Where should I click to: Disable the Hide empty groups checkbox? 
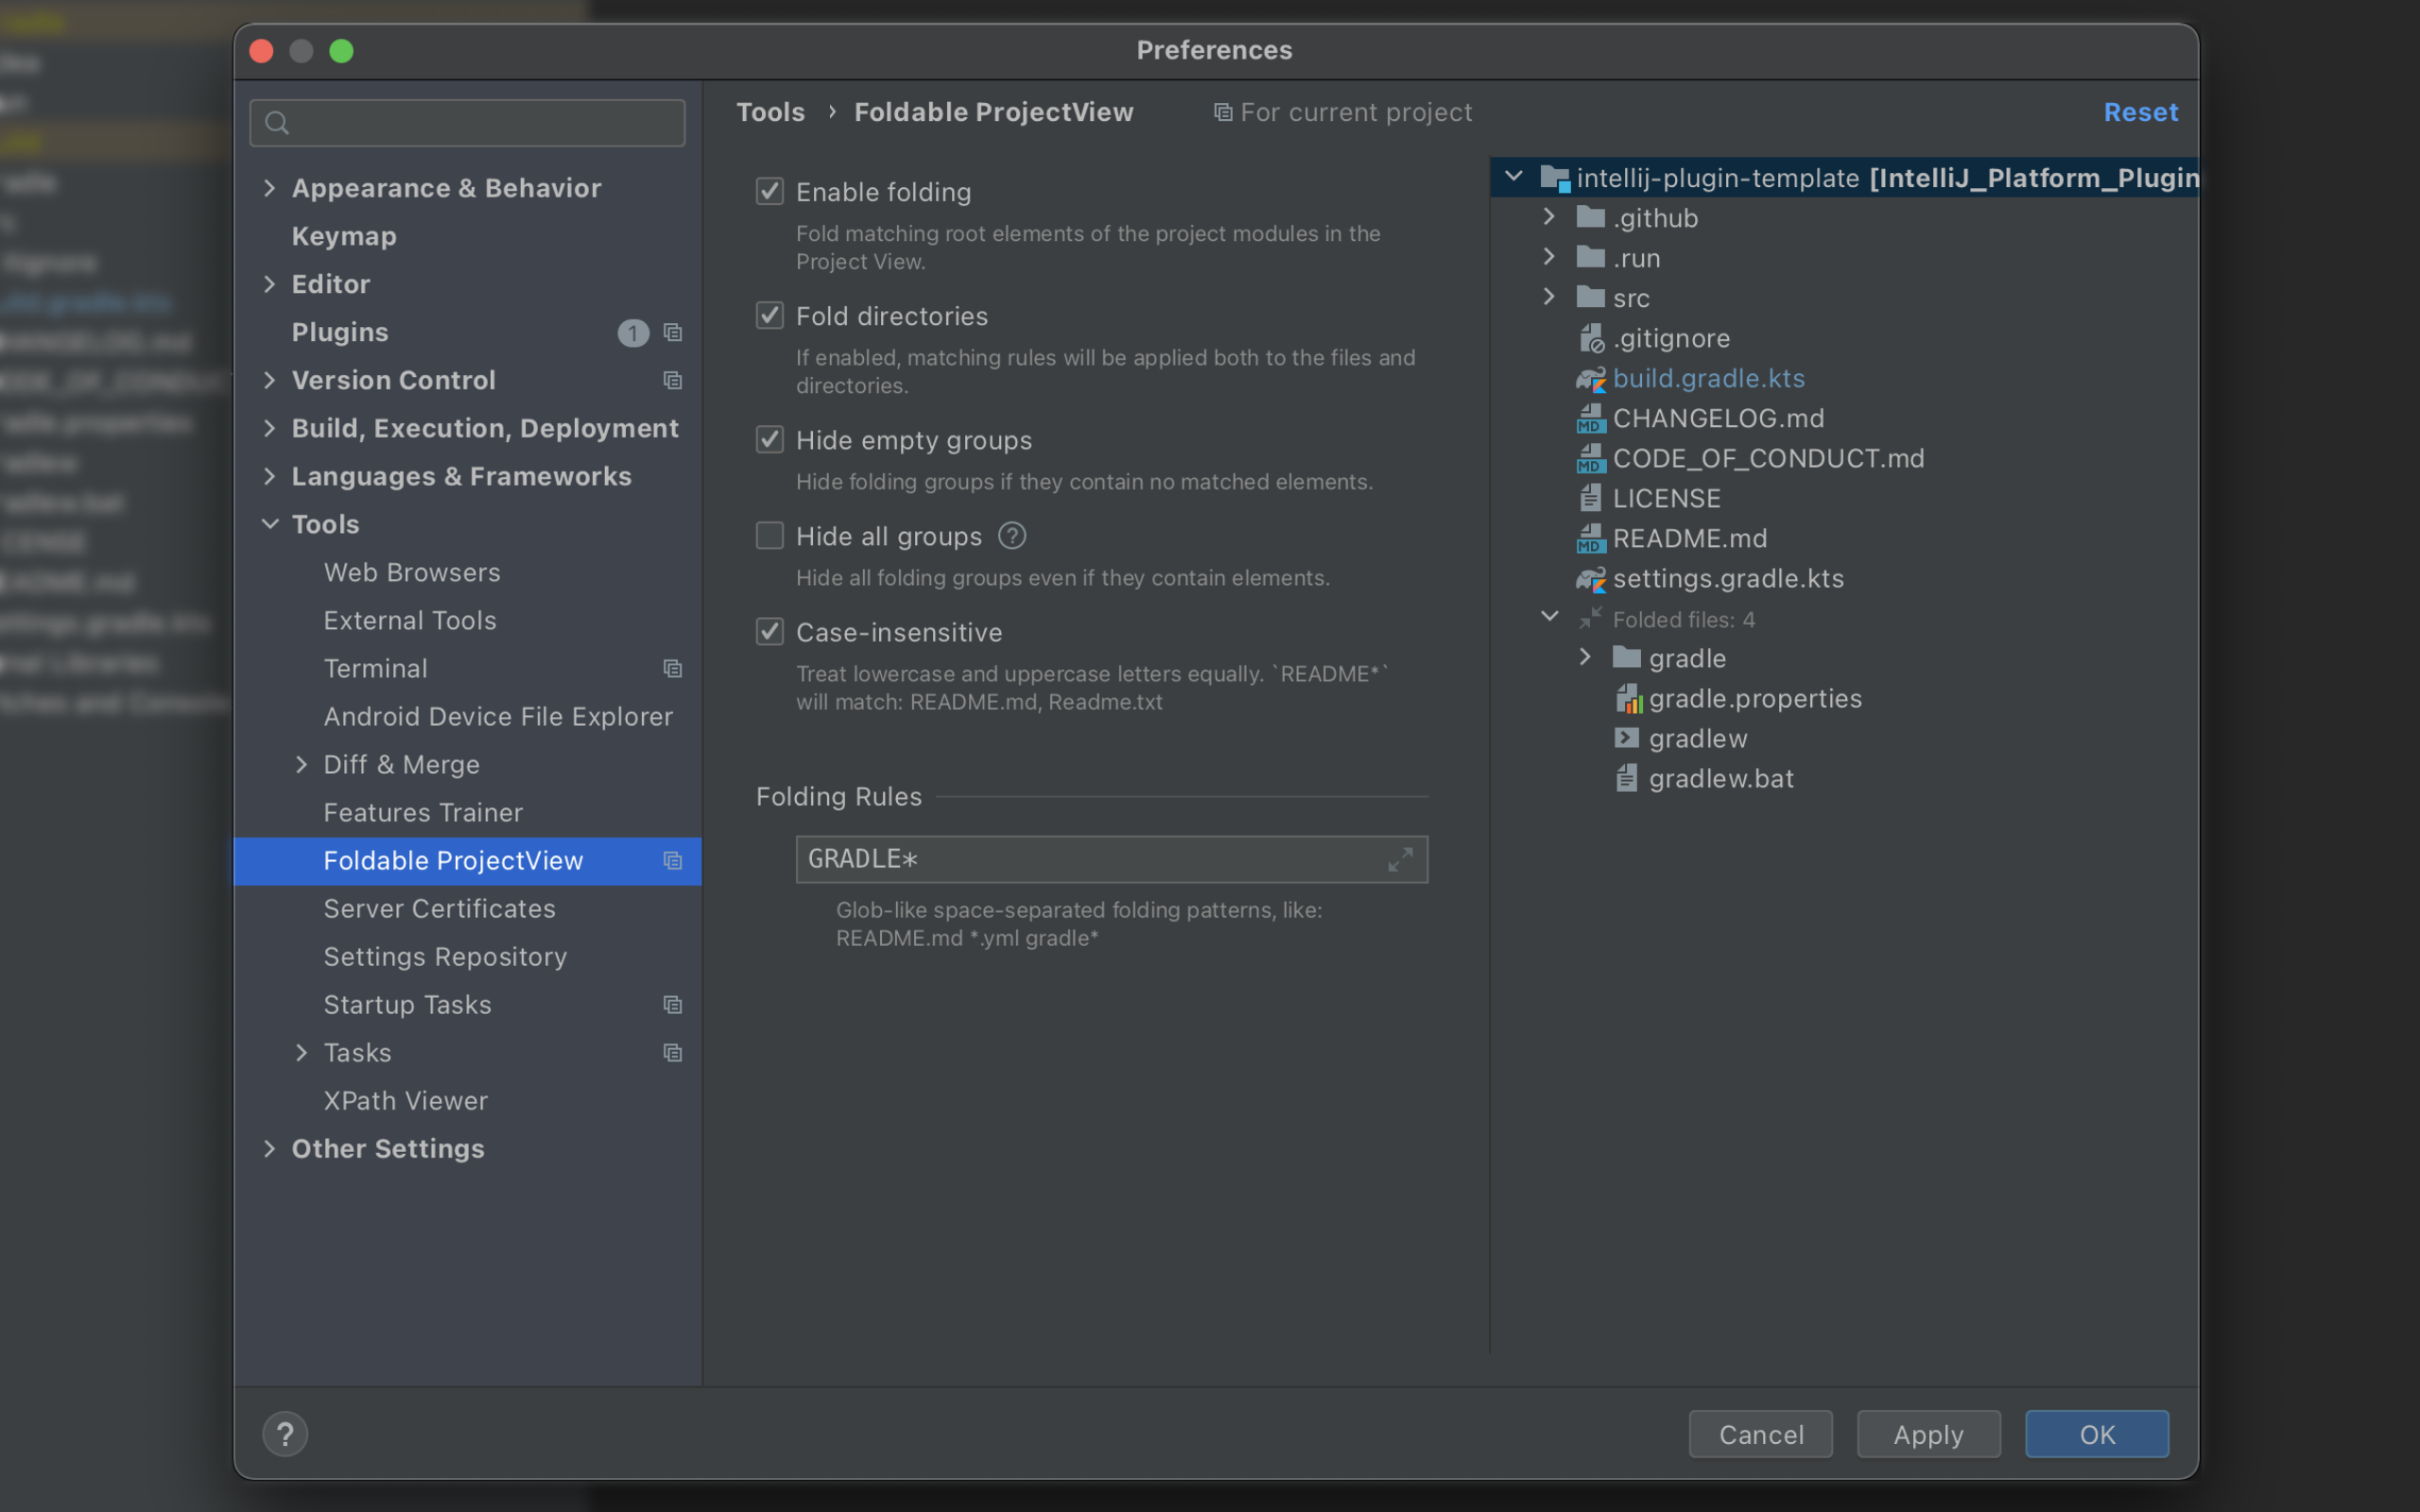(769, 439)
